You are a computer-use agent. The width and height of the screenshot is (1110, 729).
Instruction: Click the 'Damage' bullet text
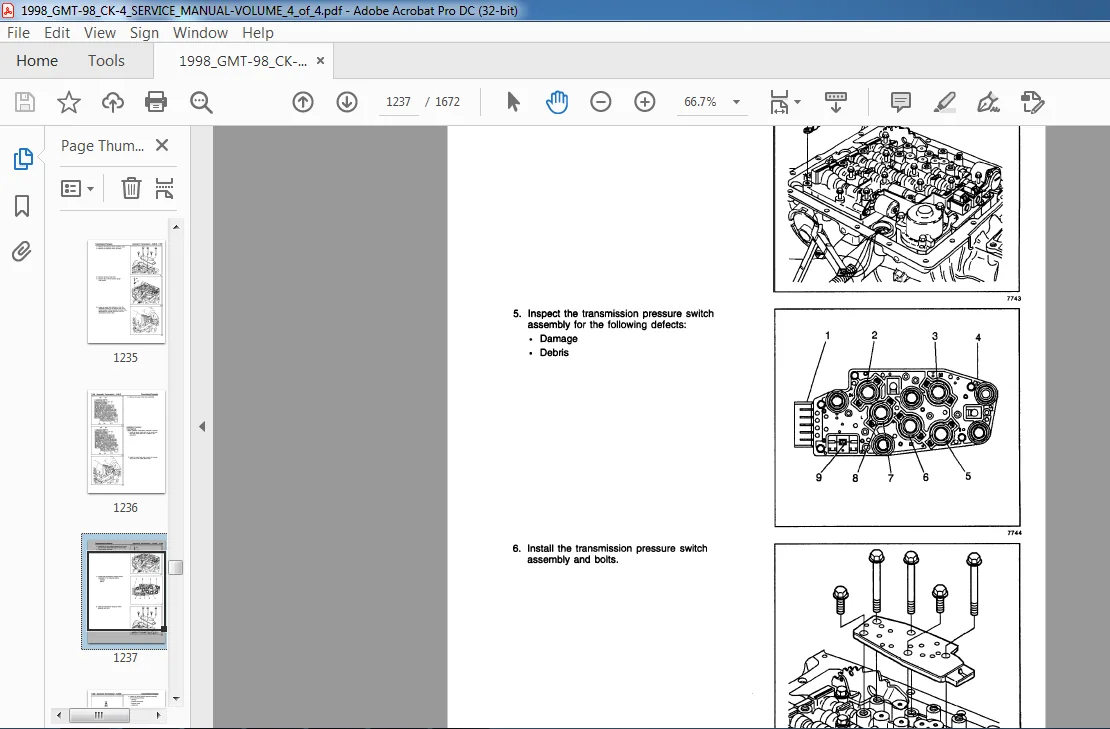[x=559, y=339]
